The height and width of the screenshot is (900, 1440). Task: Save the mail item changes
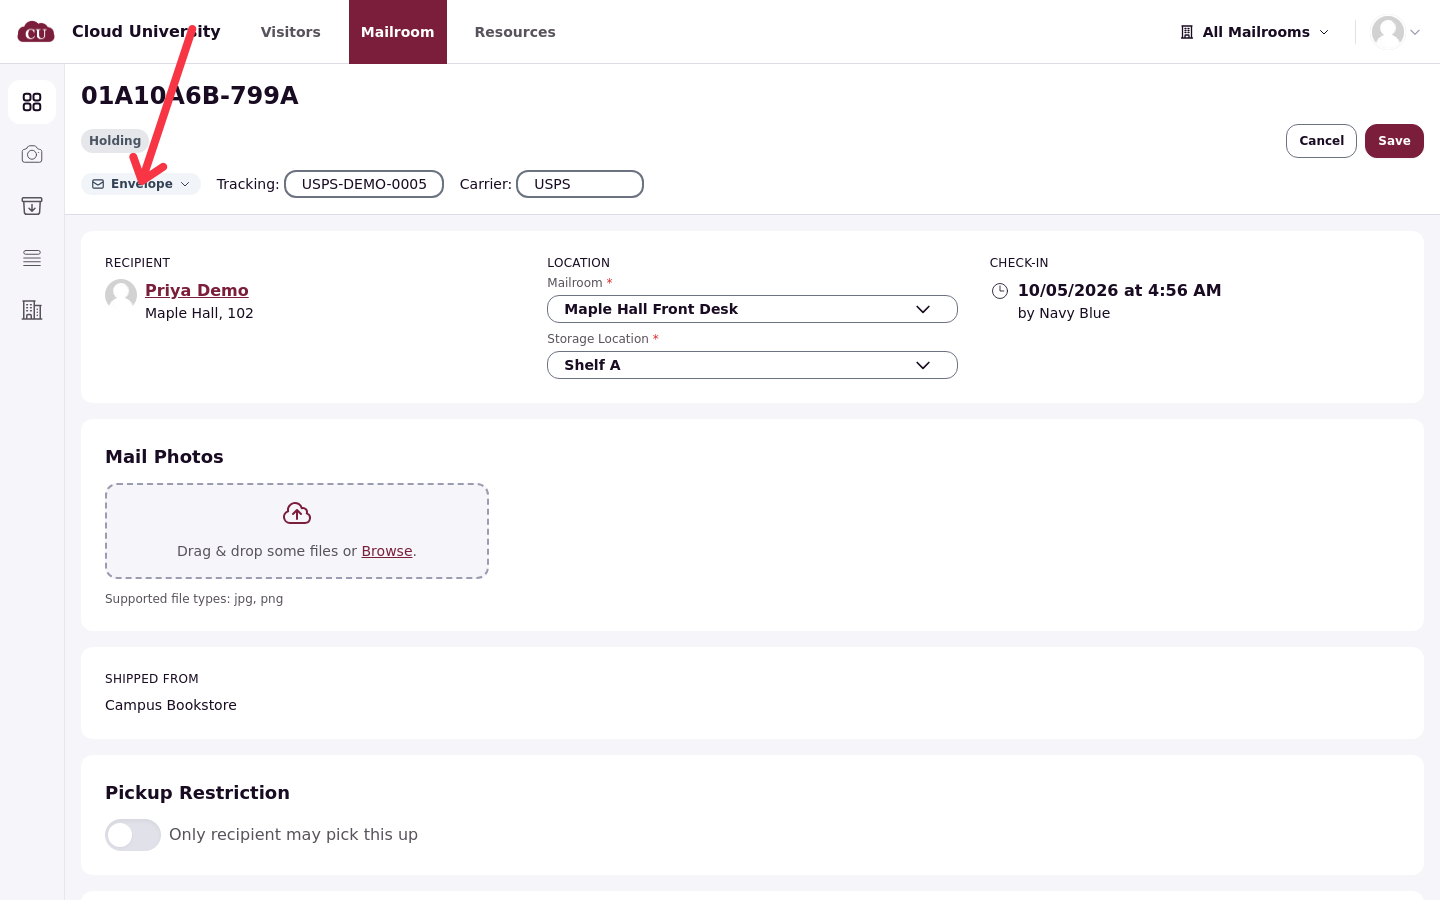(x=1394, y=141)
